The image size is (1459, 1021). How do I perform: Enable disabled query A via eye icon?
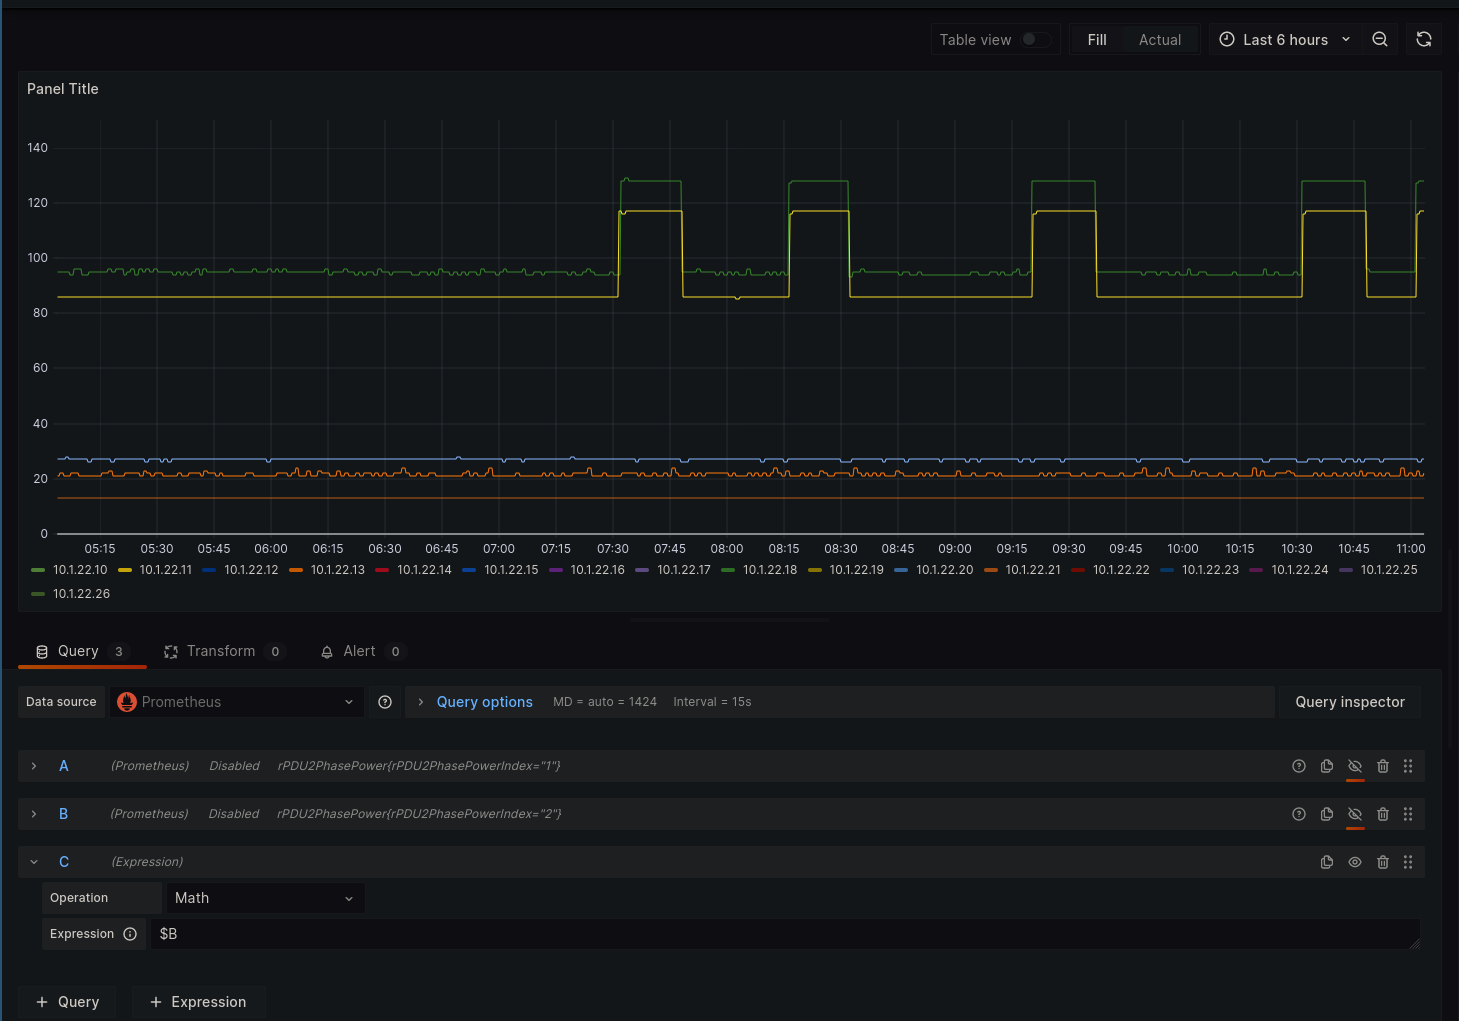tap(1355, 766)
